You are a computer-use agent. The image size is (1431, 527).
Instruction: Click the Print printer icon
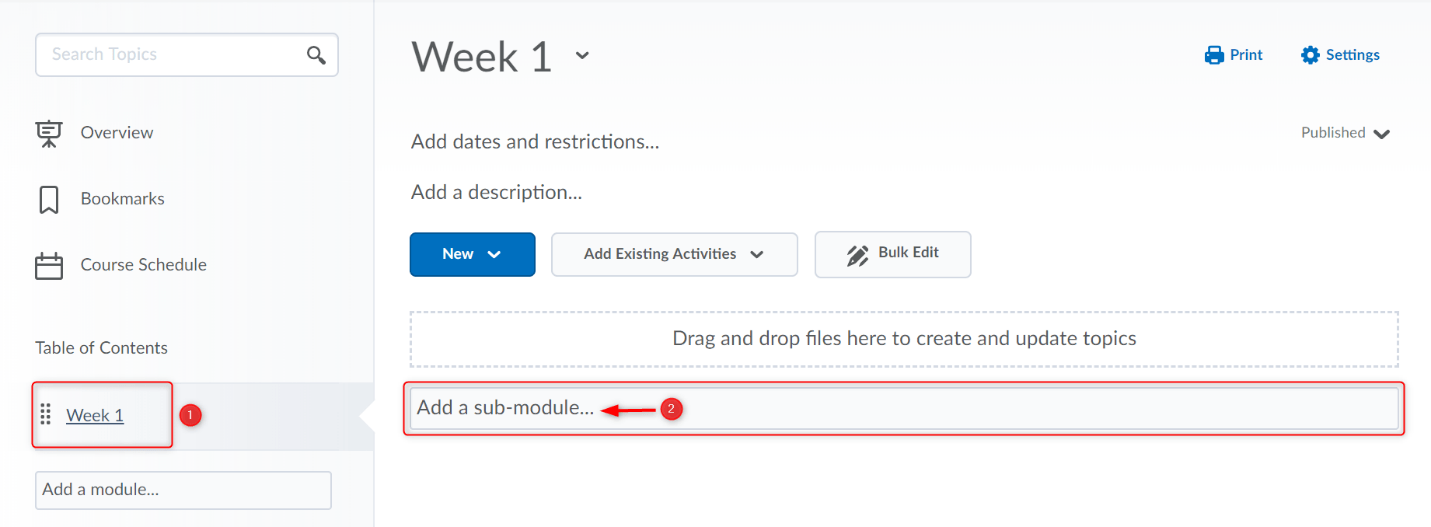[x=1214, y=55]
